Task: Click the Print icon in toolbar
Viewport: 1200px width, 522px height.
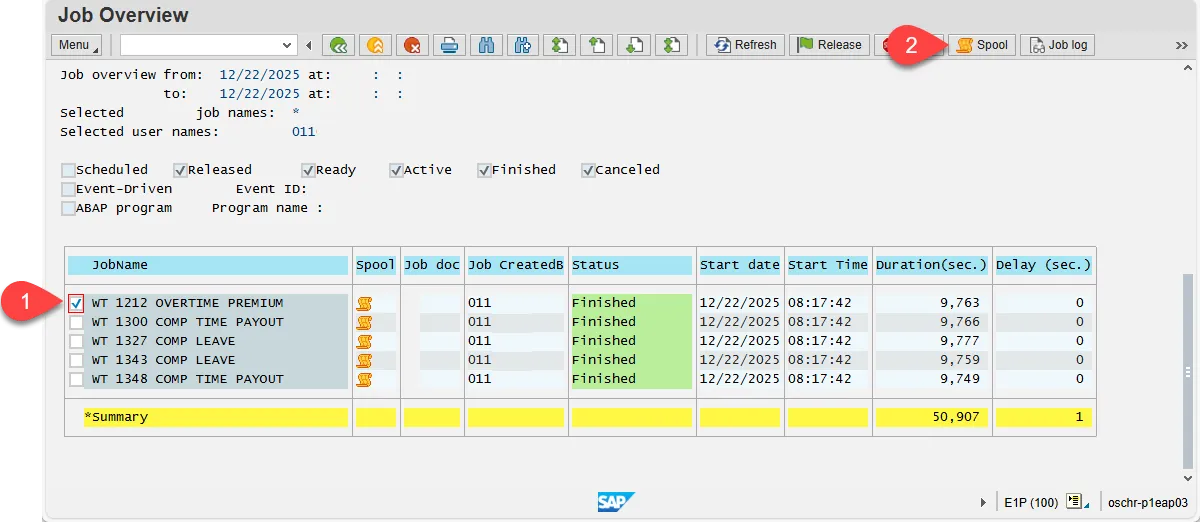Action: point(449,45)
